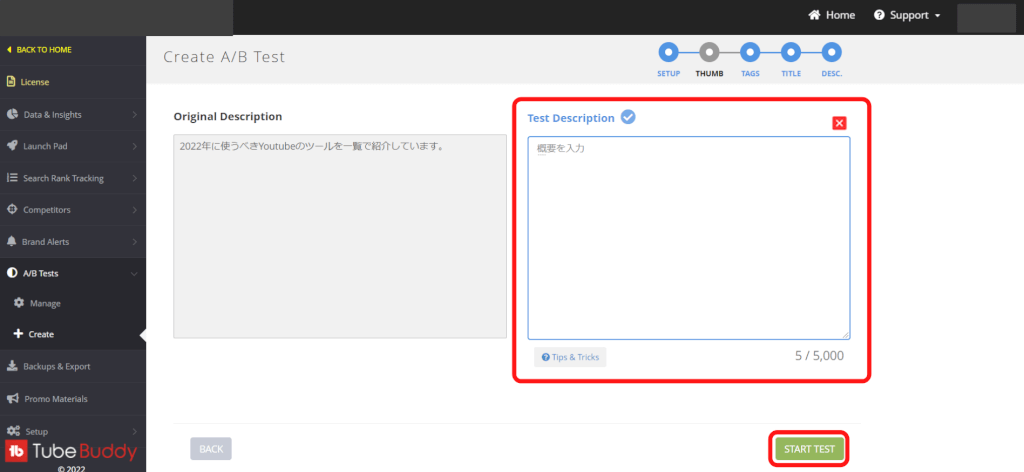
Task: Click the A/B Tests half-circle icon
Action: [12, 273]
